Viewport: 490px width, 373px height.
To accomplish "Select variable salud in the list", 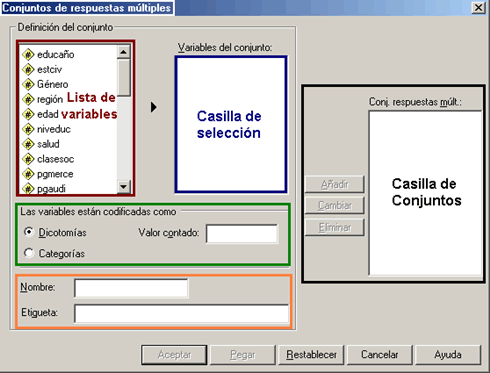I will (48, 144).
